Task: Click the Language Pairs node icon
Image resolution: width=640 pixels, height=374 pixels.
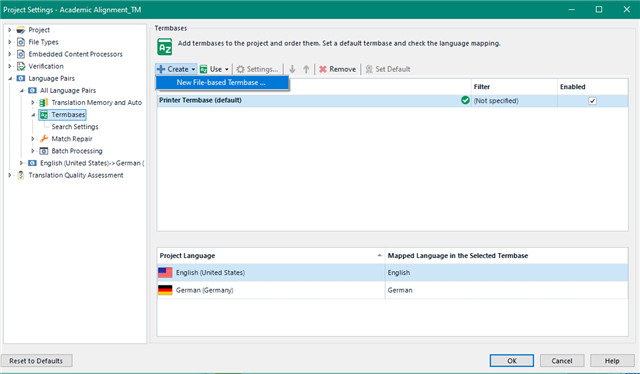Action: [20, 78]
